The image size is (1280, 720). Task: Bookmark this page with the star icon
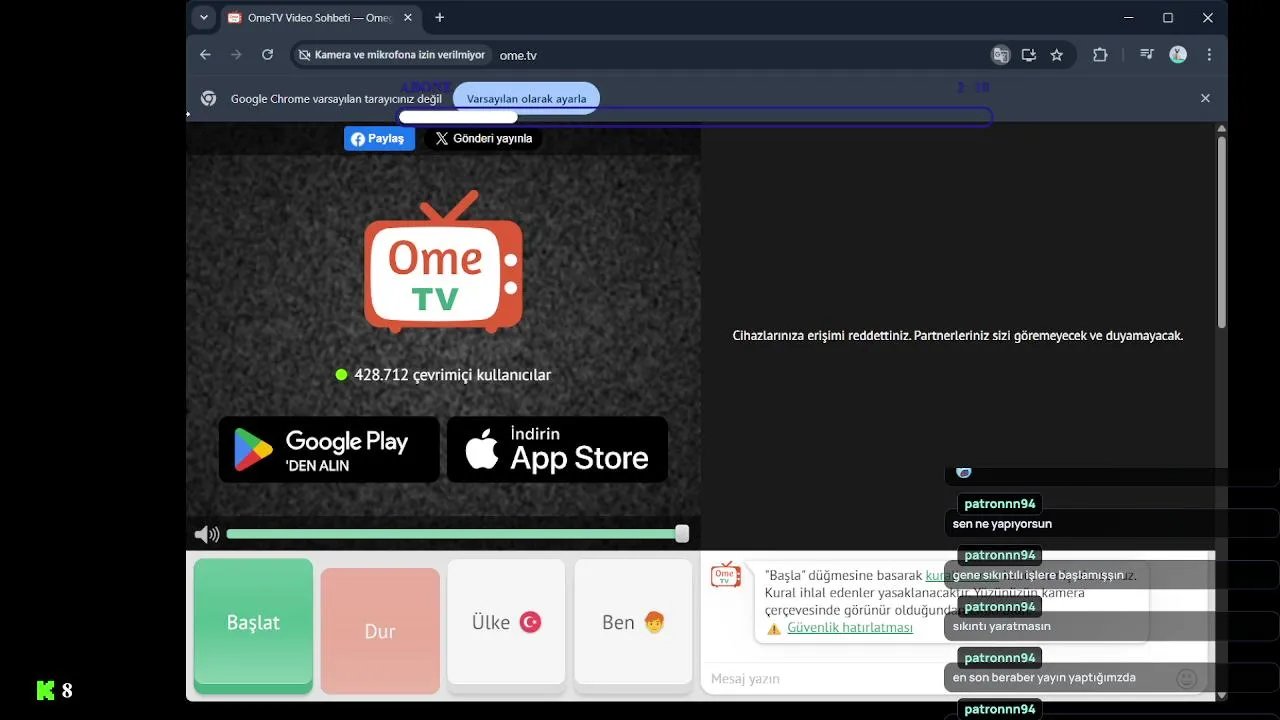pyautogui.click(x=1057, y=55)
